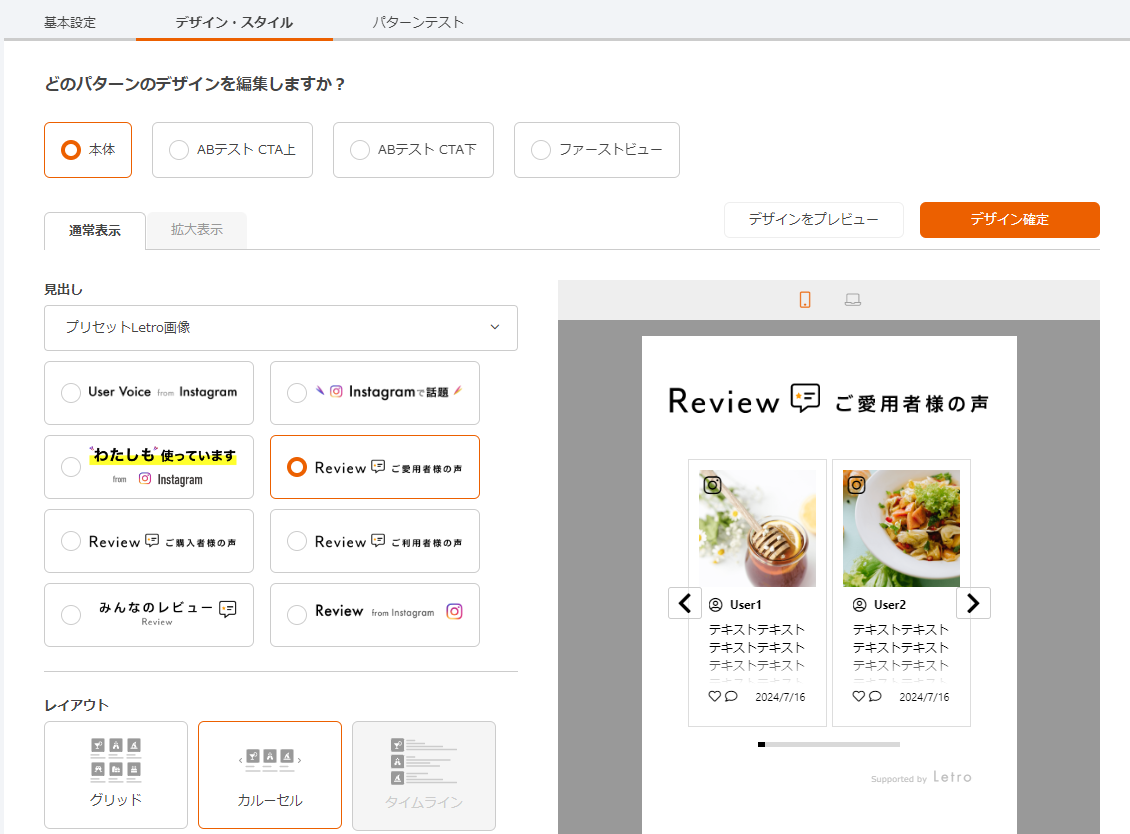
Task: Click the carousel next arrow
Action: coord(973,603)
